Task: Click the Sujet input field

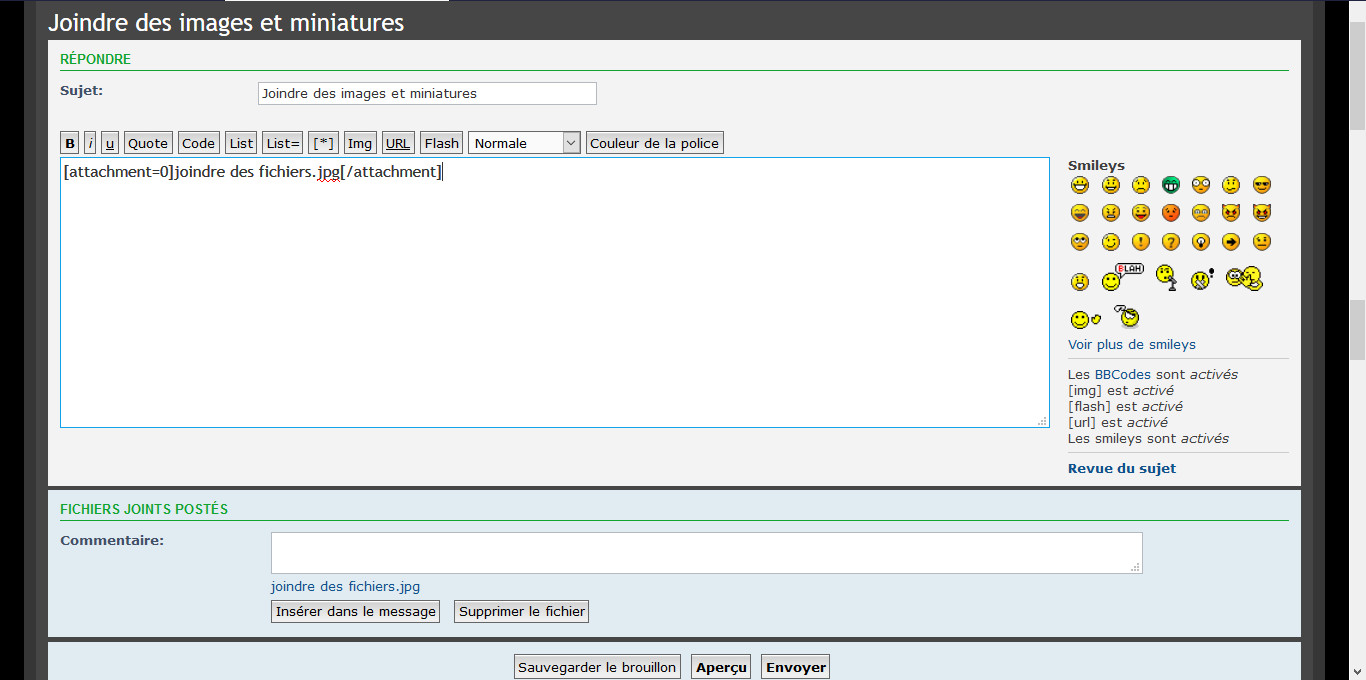Action: 427,93
